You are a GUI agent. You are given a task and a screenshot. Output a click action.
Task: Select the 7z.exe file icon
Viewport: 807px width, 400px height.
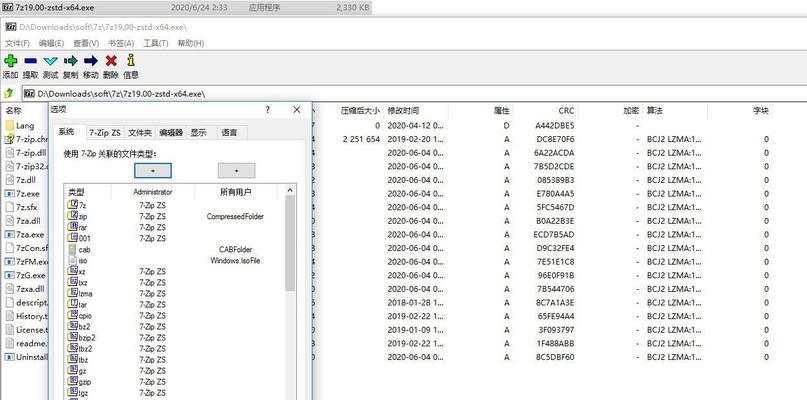10,194
